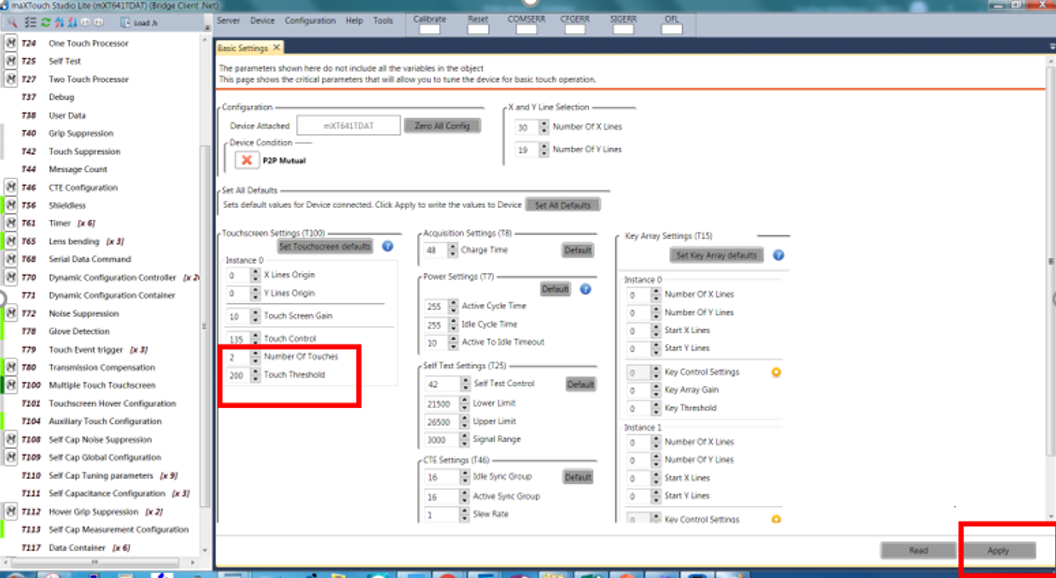This screenshot has width=1056, height=578.
Task: Click the stepper arrows for Number Of X Lines
Action: 544,127
